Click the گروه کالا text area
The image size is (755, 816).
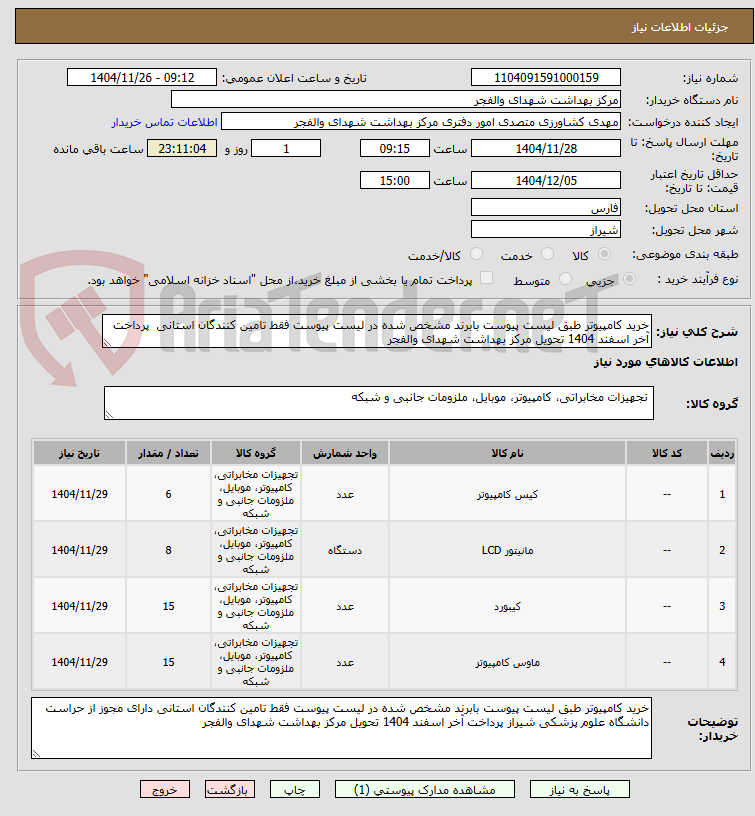(x=379, y=403)
